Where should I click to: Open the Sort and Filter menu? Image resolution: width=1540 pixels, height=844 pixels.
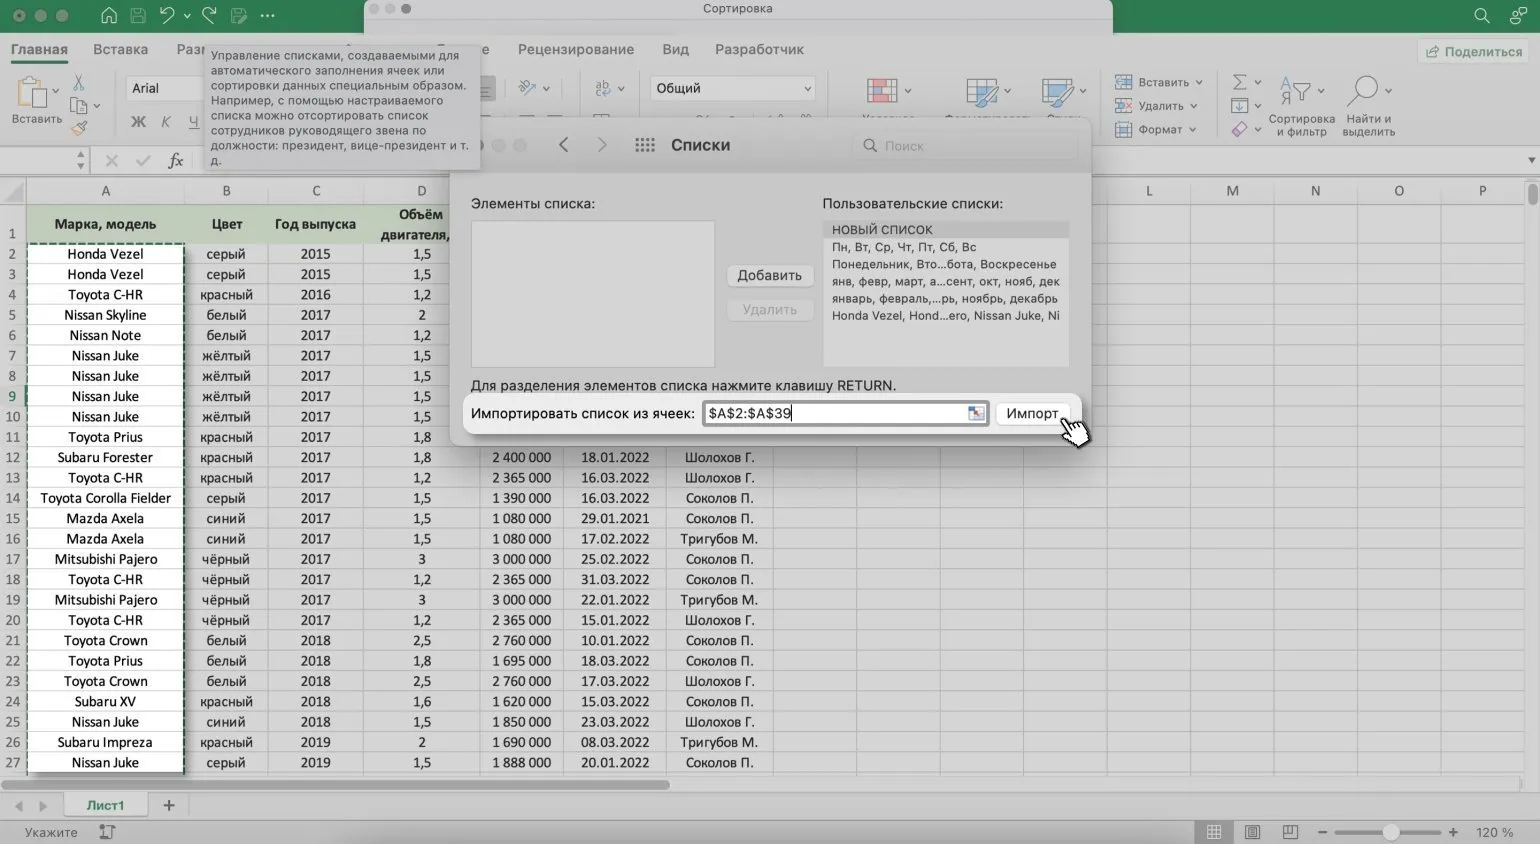click(1301, 104)
